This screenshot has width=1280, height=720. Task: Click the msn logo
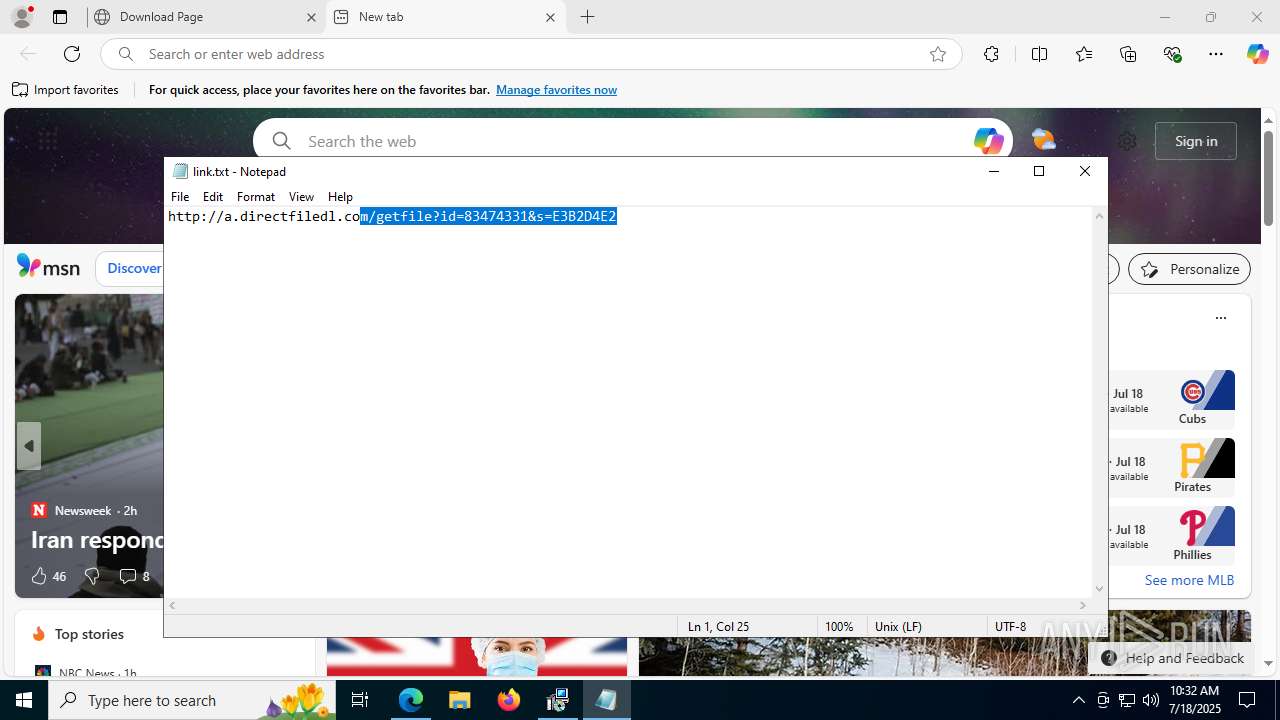coord(48,267)
